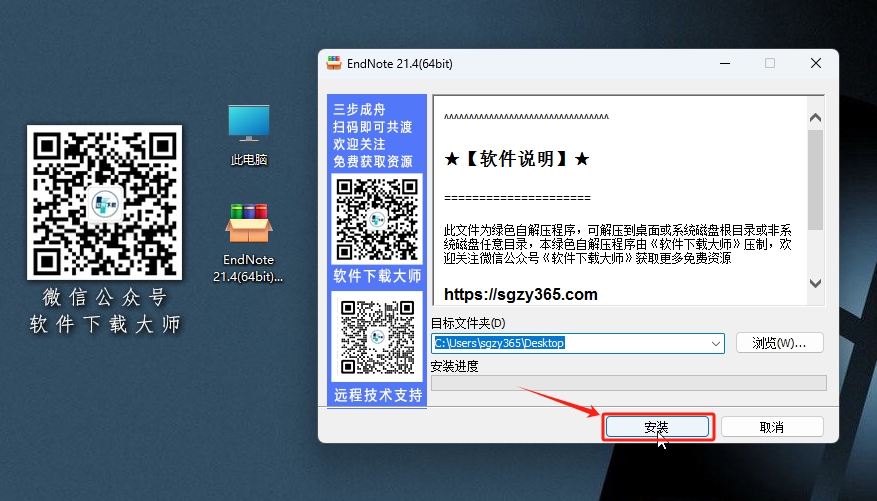Viewport: 877px width, 501px height.
Task: Click the 安装进度 progress bar
Action: 629,383
